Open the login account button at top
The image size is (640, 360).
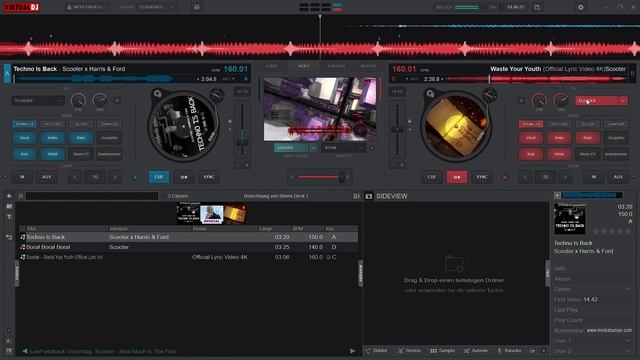87,7
